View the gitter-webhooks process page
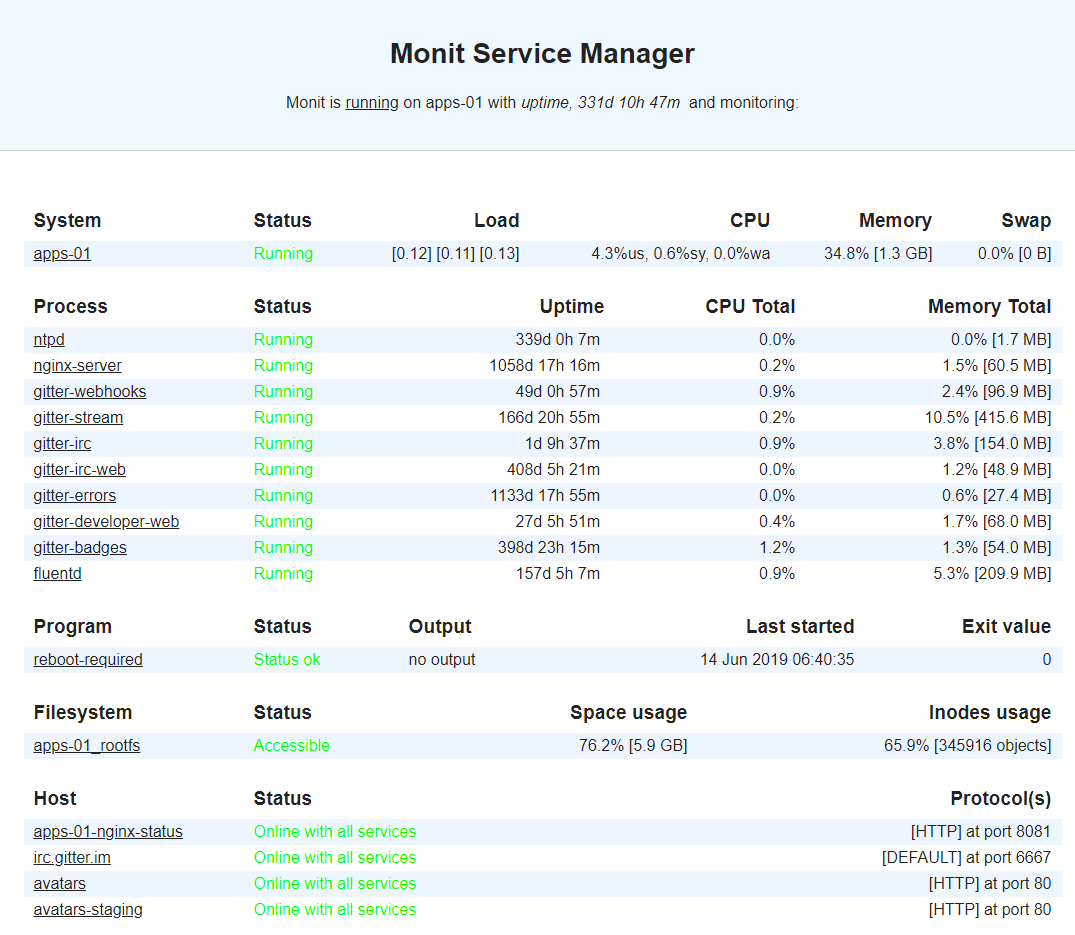1075x935 pixels. point(90,392)
